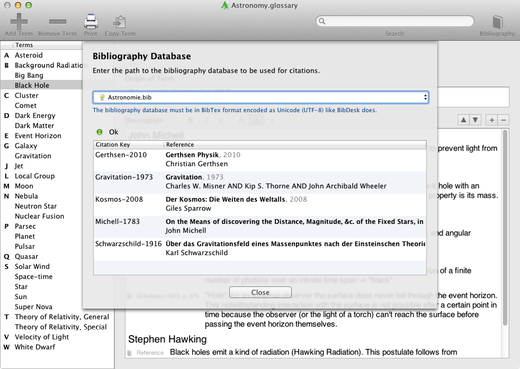This screenshot has width=520, height=369.
Task: Select the Local Group term
Action: (35, 176)
